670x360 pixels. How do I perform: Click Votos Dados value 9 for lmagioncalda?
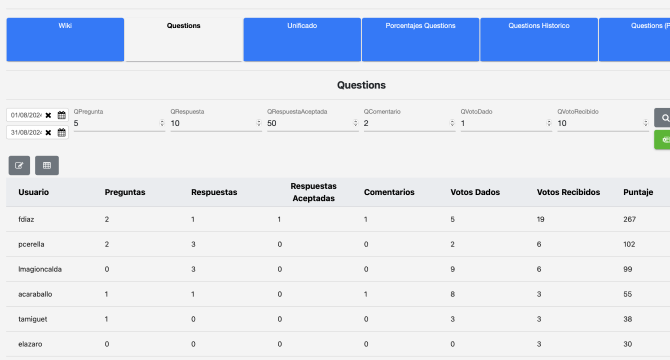[453, 269]
